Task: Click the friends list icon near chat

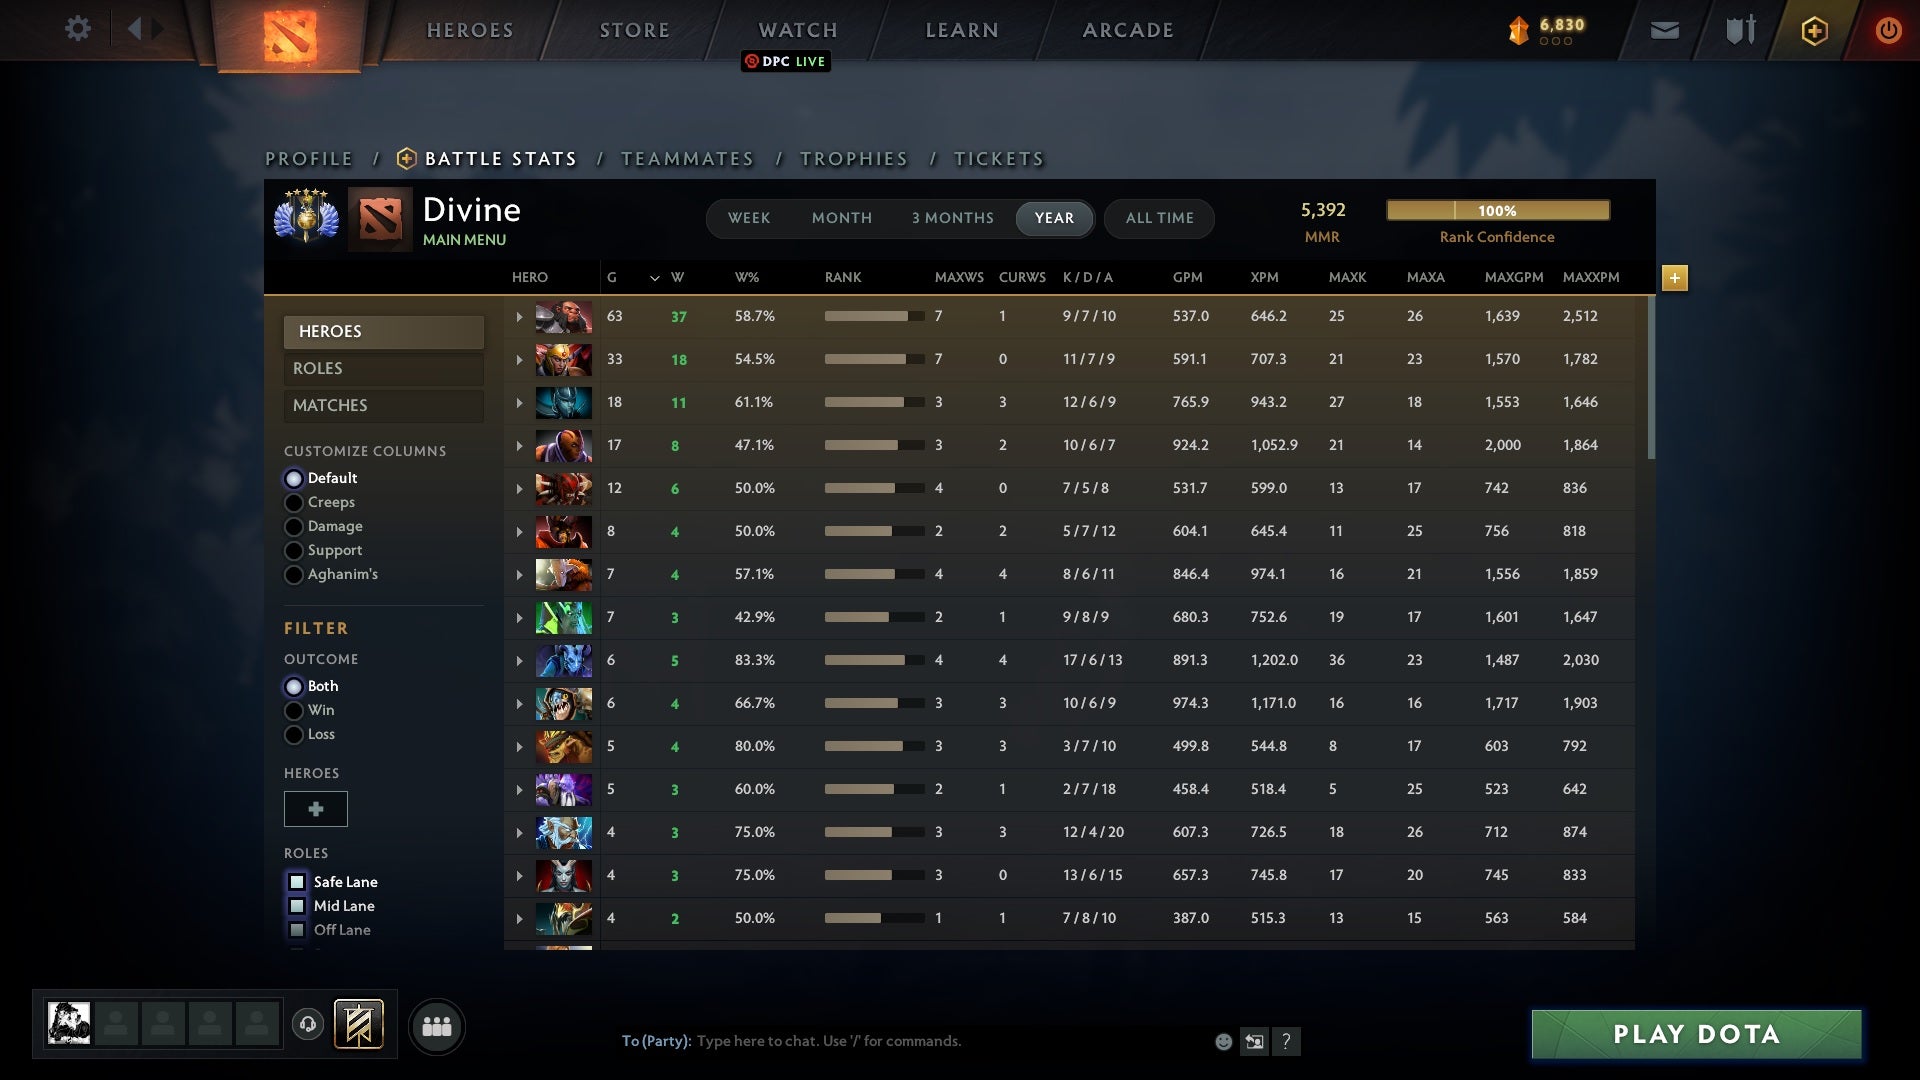Action: pos(436,1026)
